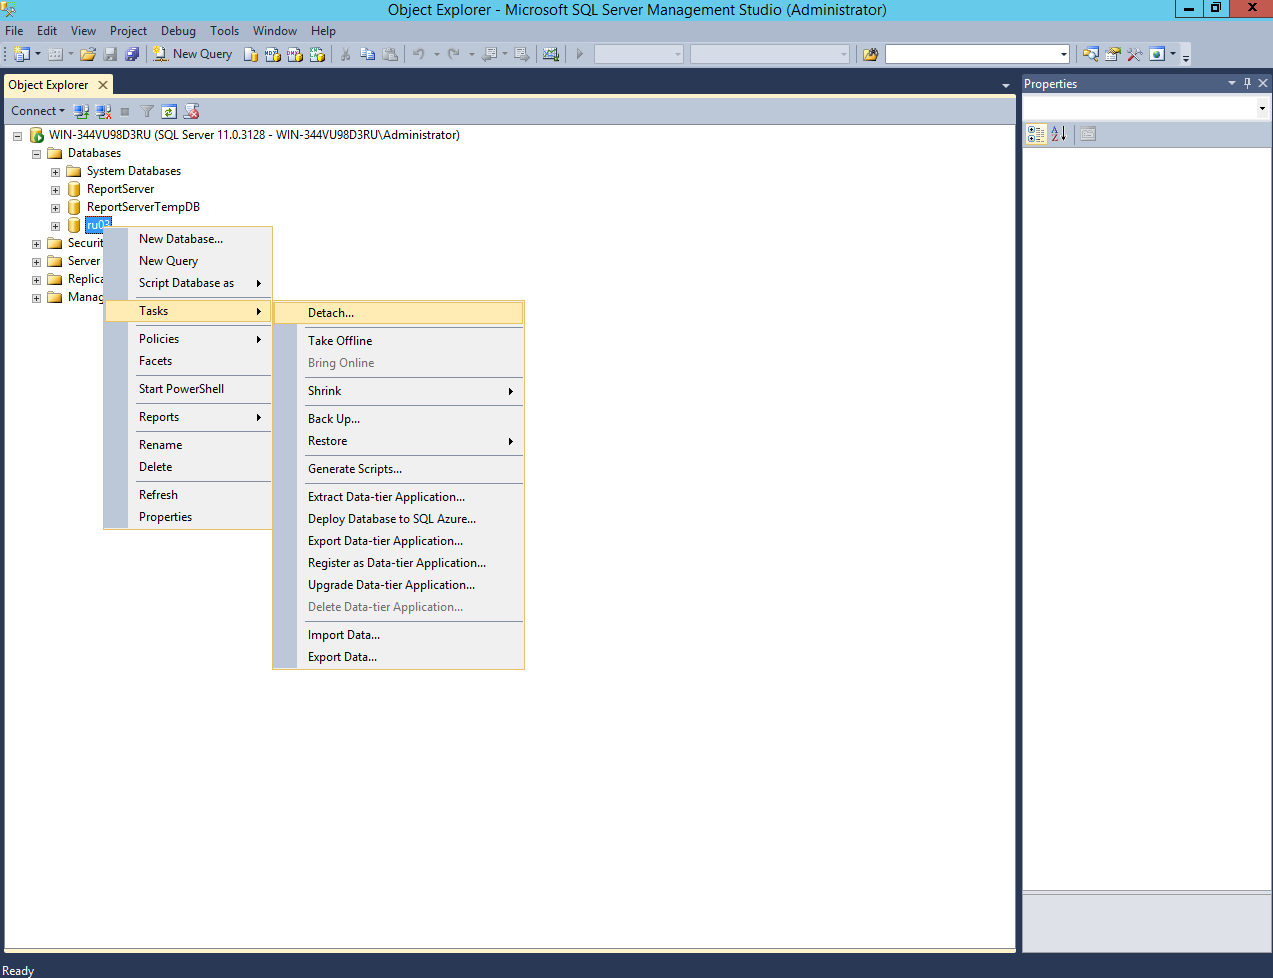Choose Detach... from the Tasks submenu
Image resolution: width=1273 pixels, height=978 pixels.
pos(399,313)
